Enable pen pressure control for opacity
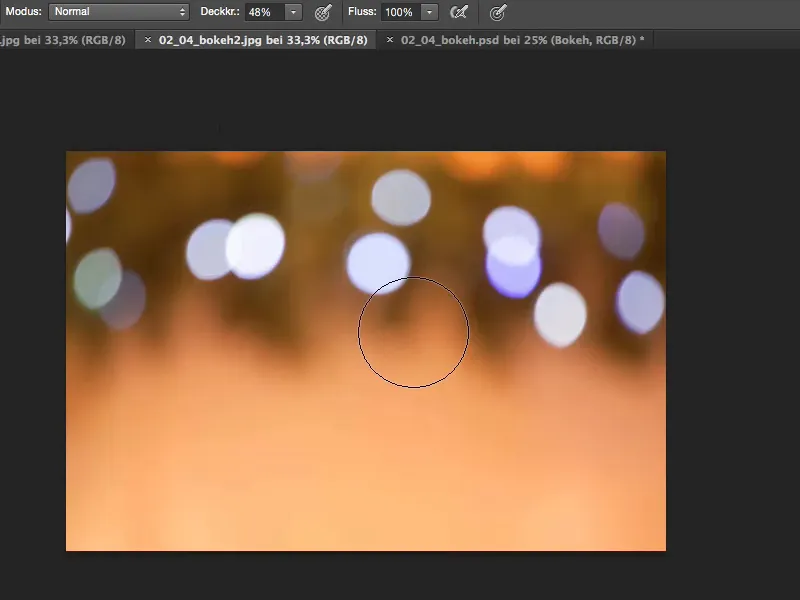The height and width of the screenshot is (600, 800). pos(320,13)
